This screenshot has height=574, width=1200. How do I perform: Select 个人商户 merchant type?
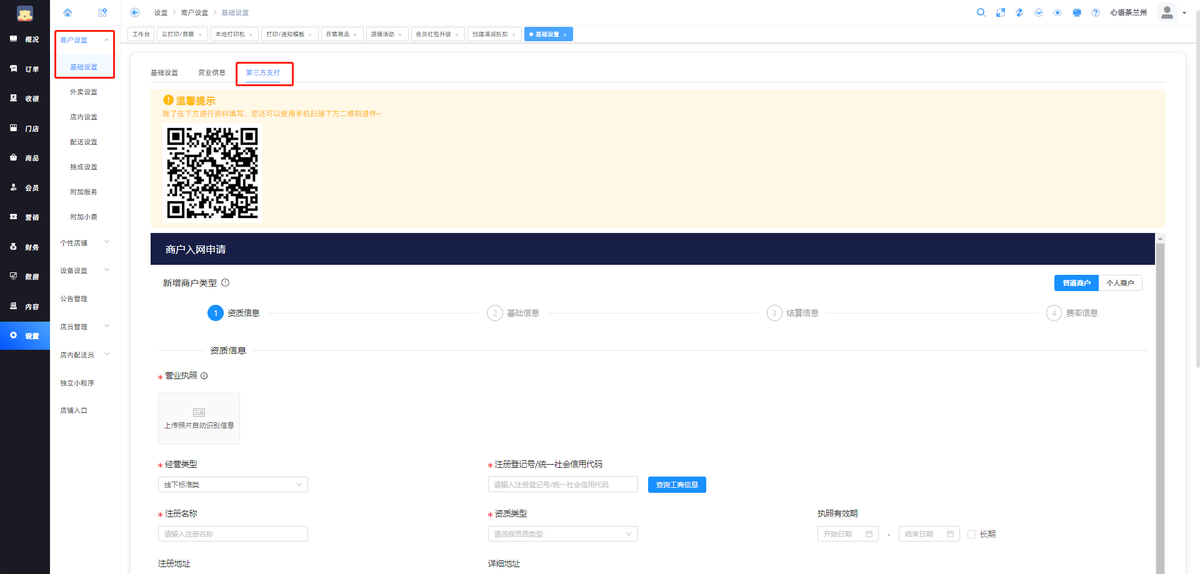coord(1120,283)
